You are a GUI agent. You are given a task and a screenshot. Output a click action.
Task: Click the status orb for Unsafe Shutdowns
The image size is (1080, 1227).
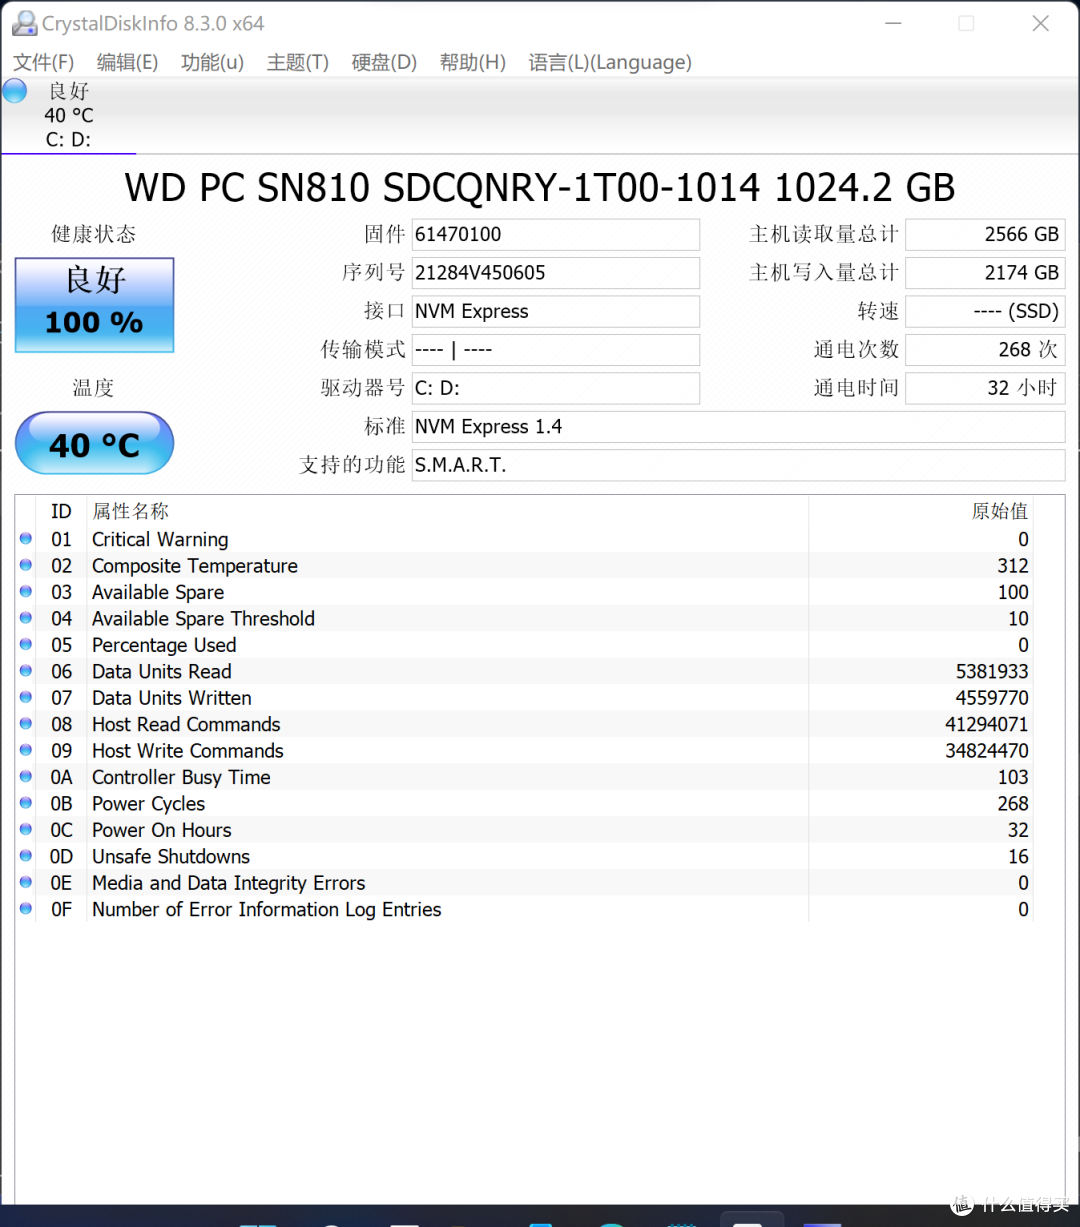[26, 857]
